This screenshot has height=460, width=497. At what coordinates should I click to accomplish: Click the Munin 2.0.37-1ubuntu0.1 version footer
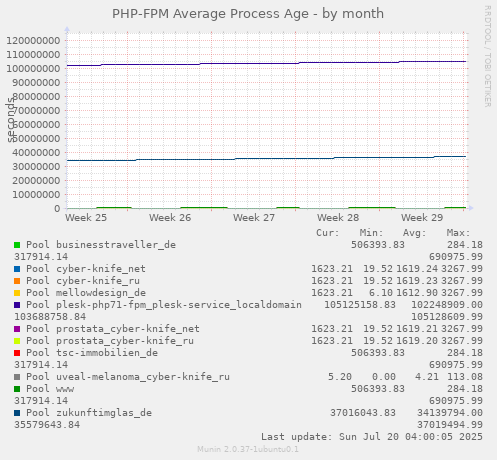[248, 449]
